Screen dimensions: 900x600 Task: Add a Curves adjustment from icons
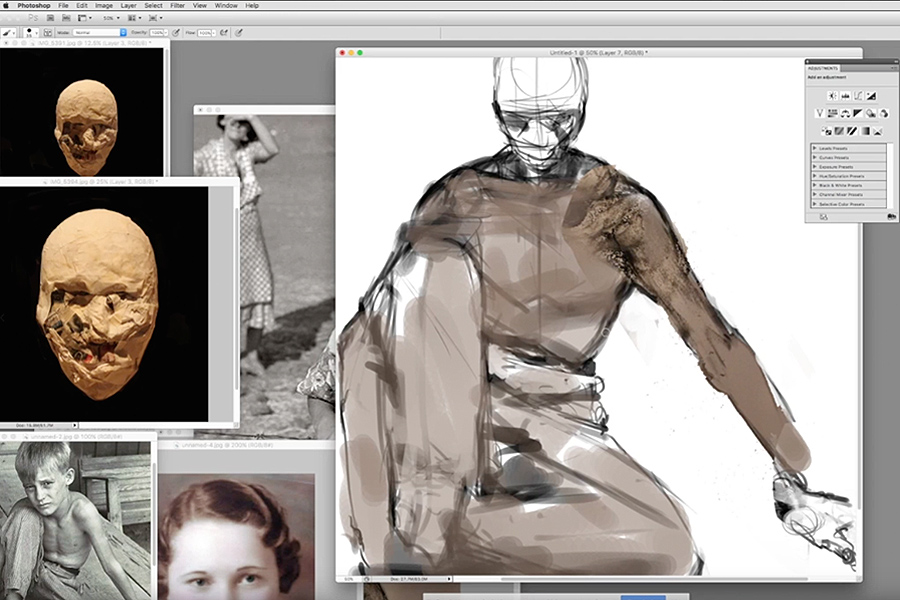click(x=858, y=96)
